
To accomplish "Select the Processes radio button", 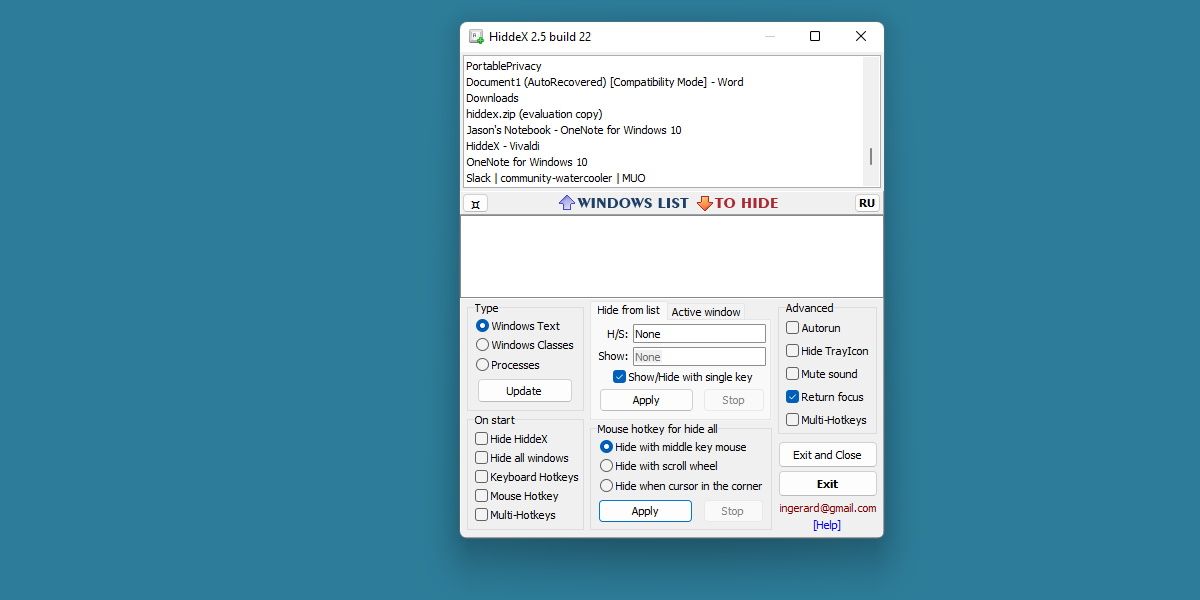I will tap(482, 365).
